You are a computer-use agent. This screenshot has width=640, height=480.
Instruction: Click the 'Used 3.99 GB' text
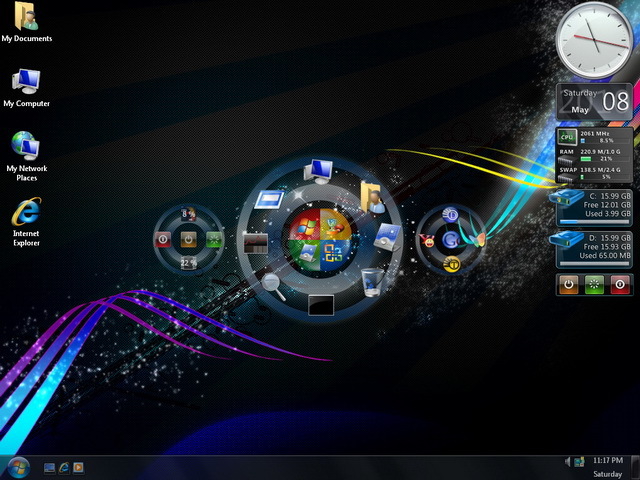[608, 213]
